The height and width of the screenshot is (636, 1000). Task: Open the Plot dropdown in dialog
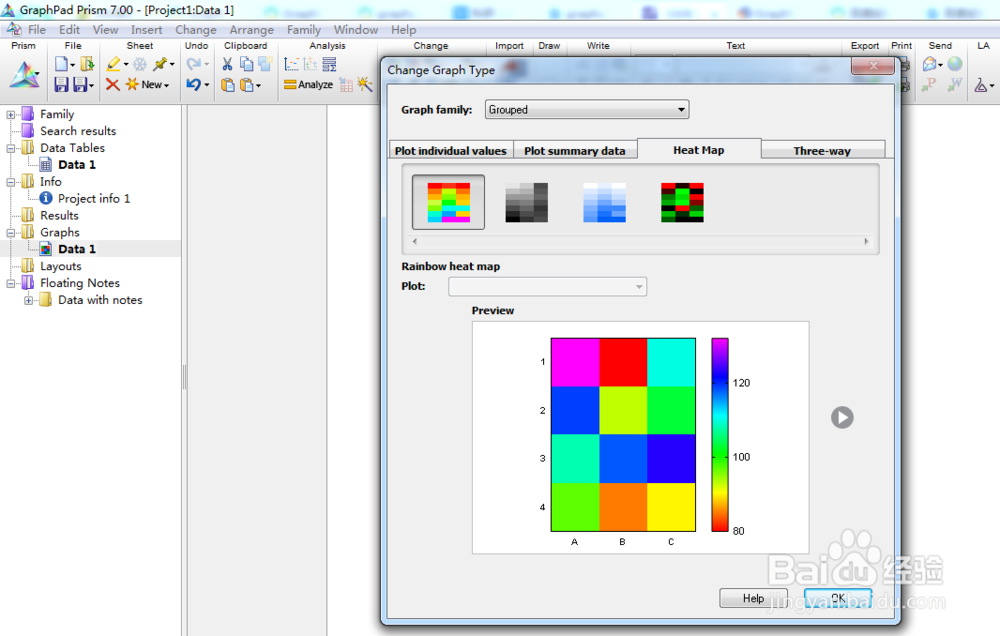547,286
